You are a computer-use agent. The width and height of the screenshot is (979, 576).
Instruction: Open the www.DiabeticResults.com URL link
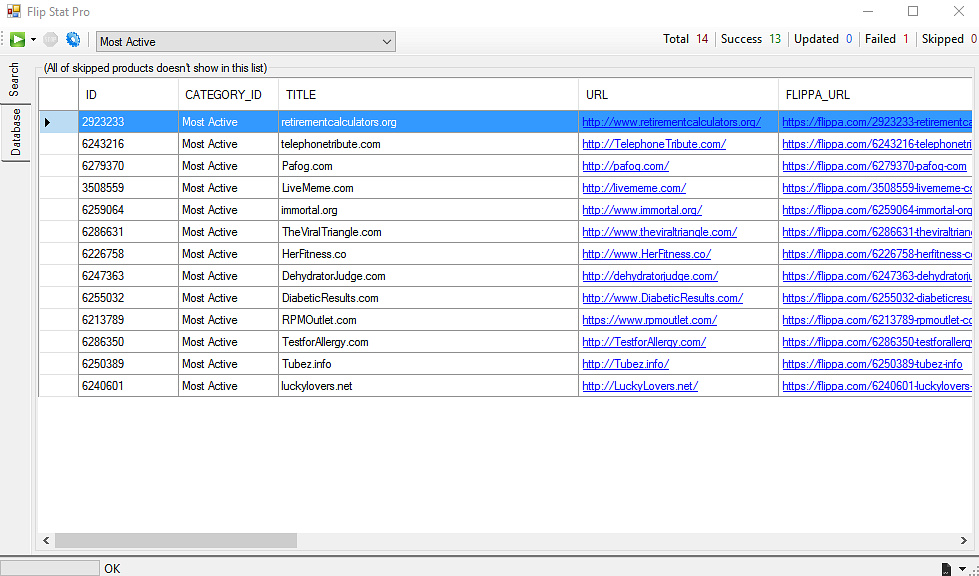click(x=662, y=298)
